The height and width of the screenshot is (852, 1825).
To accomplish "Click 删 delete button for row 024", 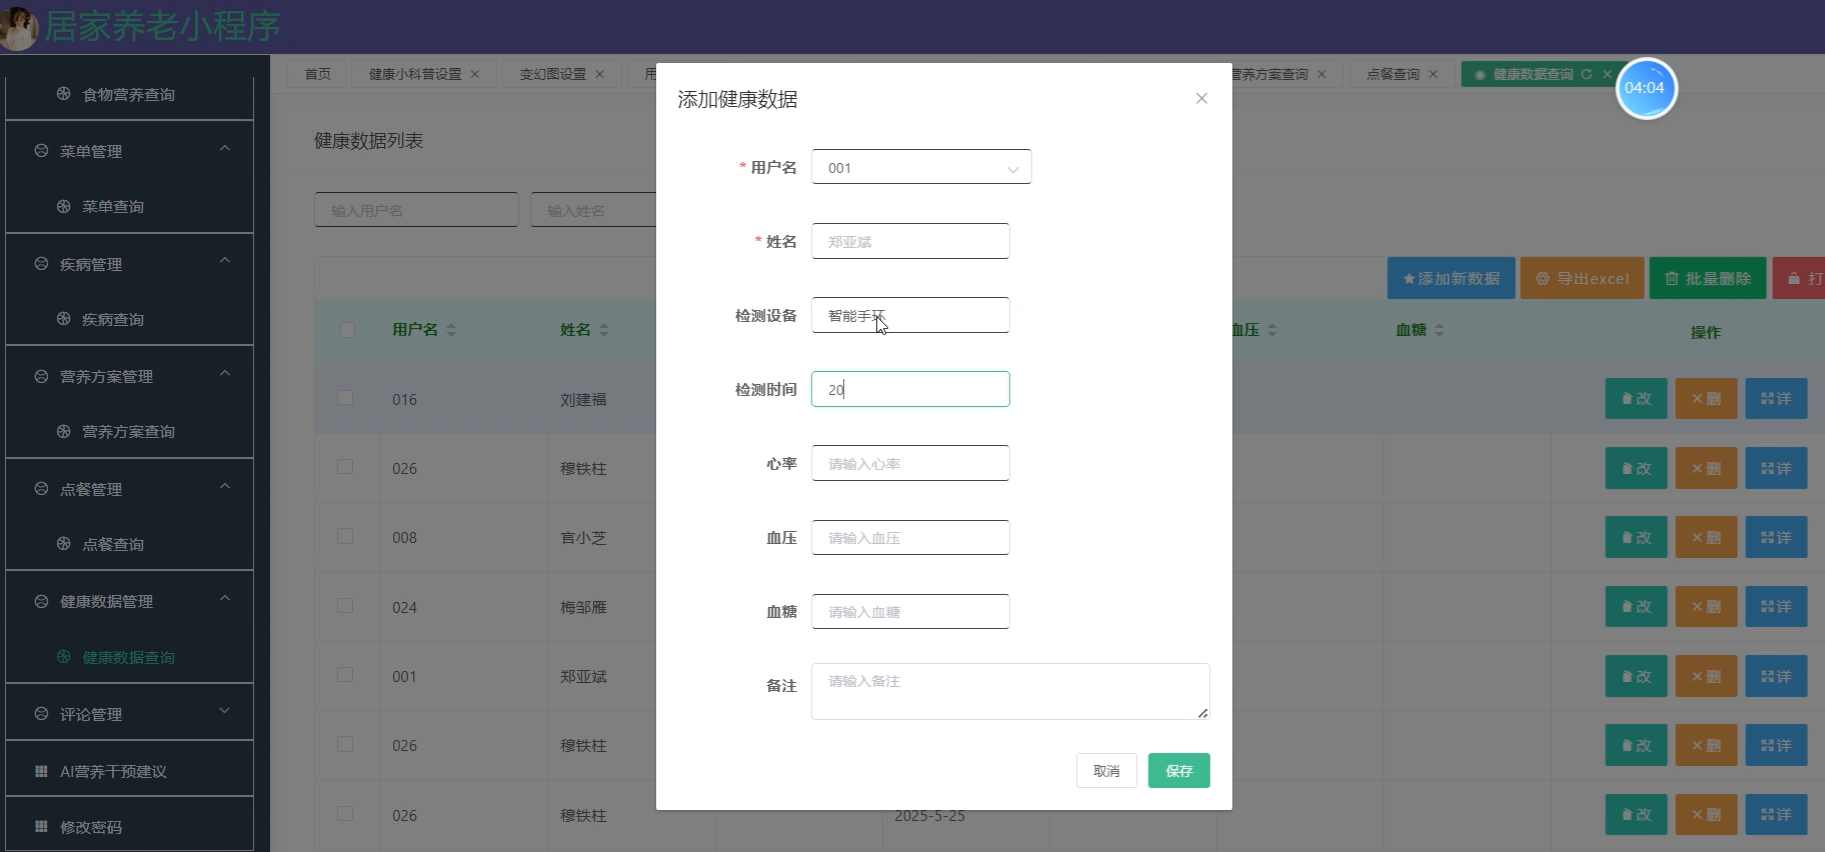I will [x=1706, y=606].
